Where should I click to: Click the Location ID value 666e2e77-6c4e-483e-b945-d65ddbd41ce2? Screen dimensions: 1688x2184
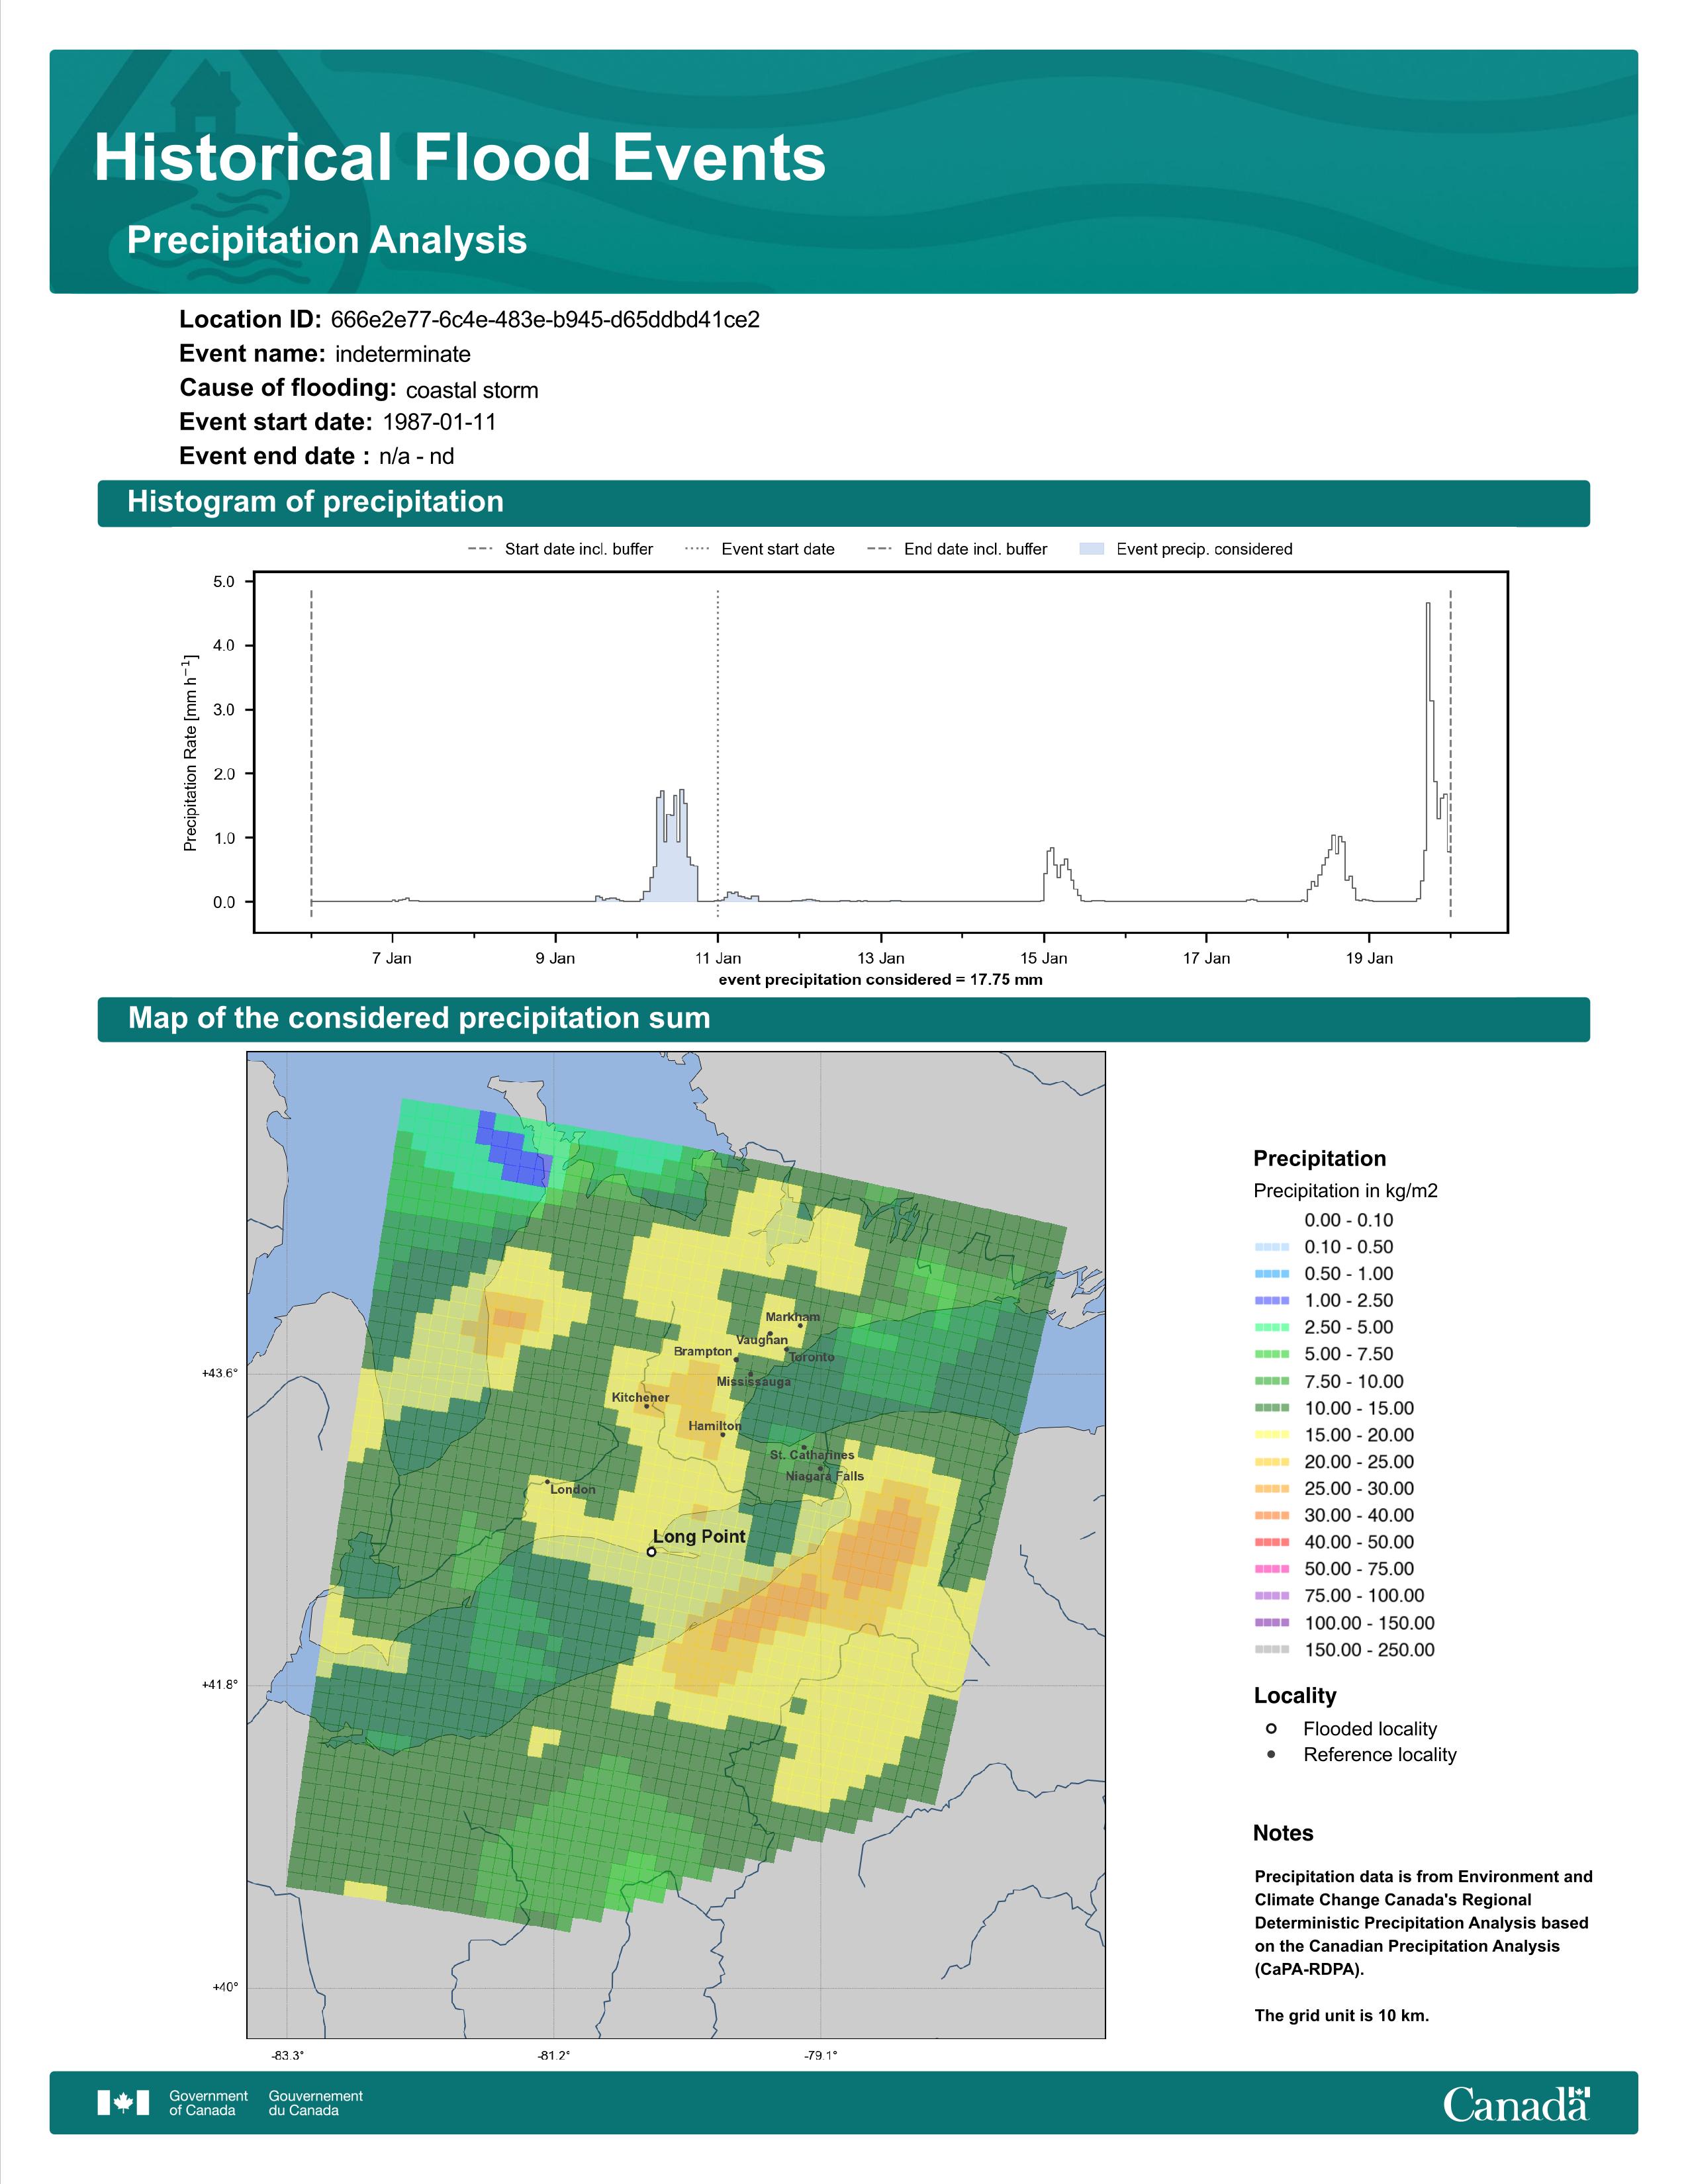(x=545, y=320)
